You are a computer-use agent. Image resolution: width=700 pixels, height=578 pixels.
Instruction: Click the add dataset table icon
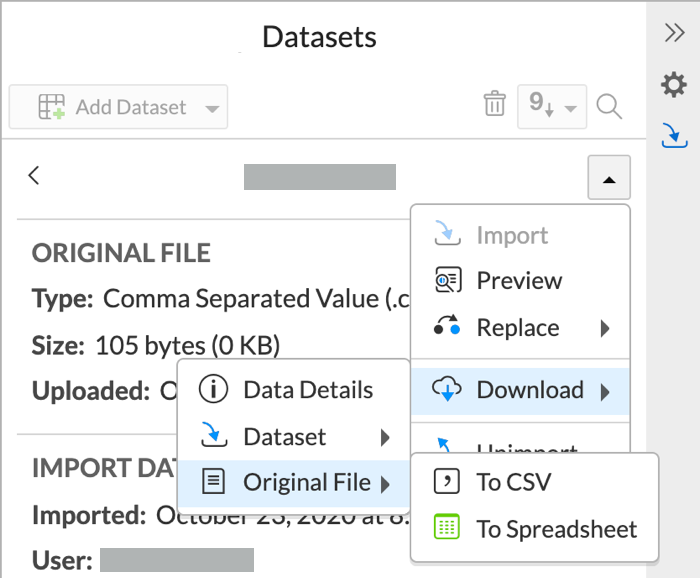[x=51, y=107]
